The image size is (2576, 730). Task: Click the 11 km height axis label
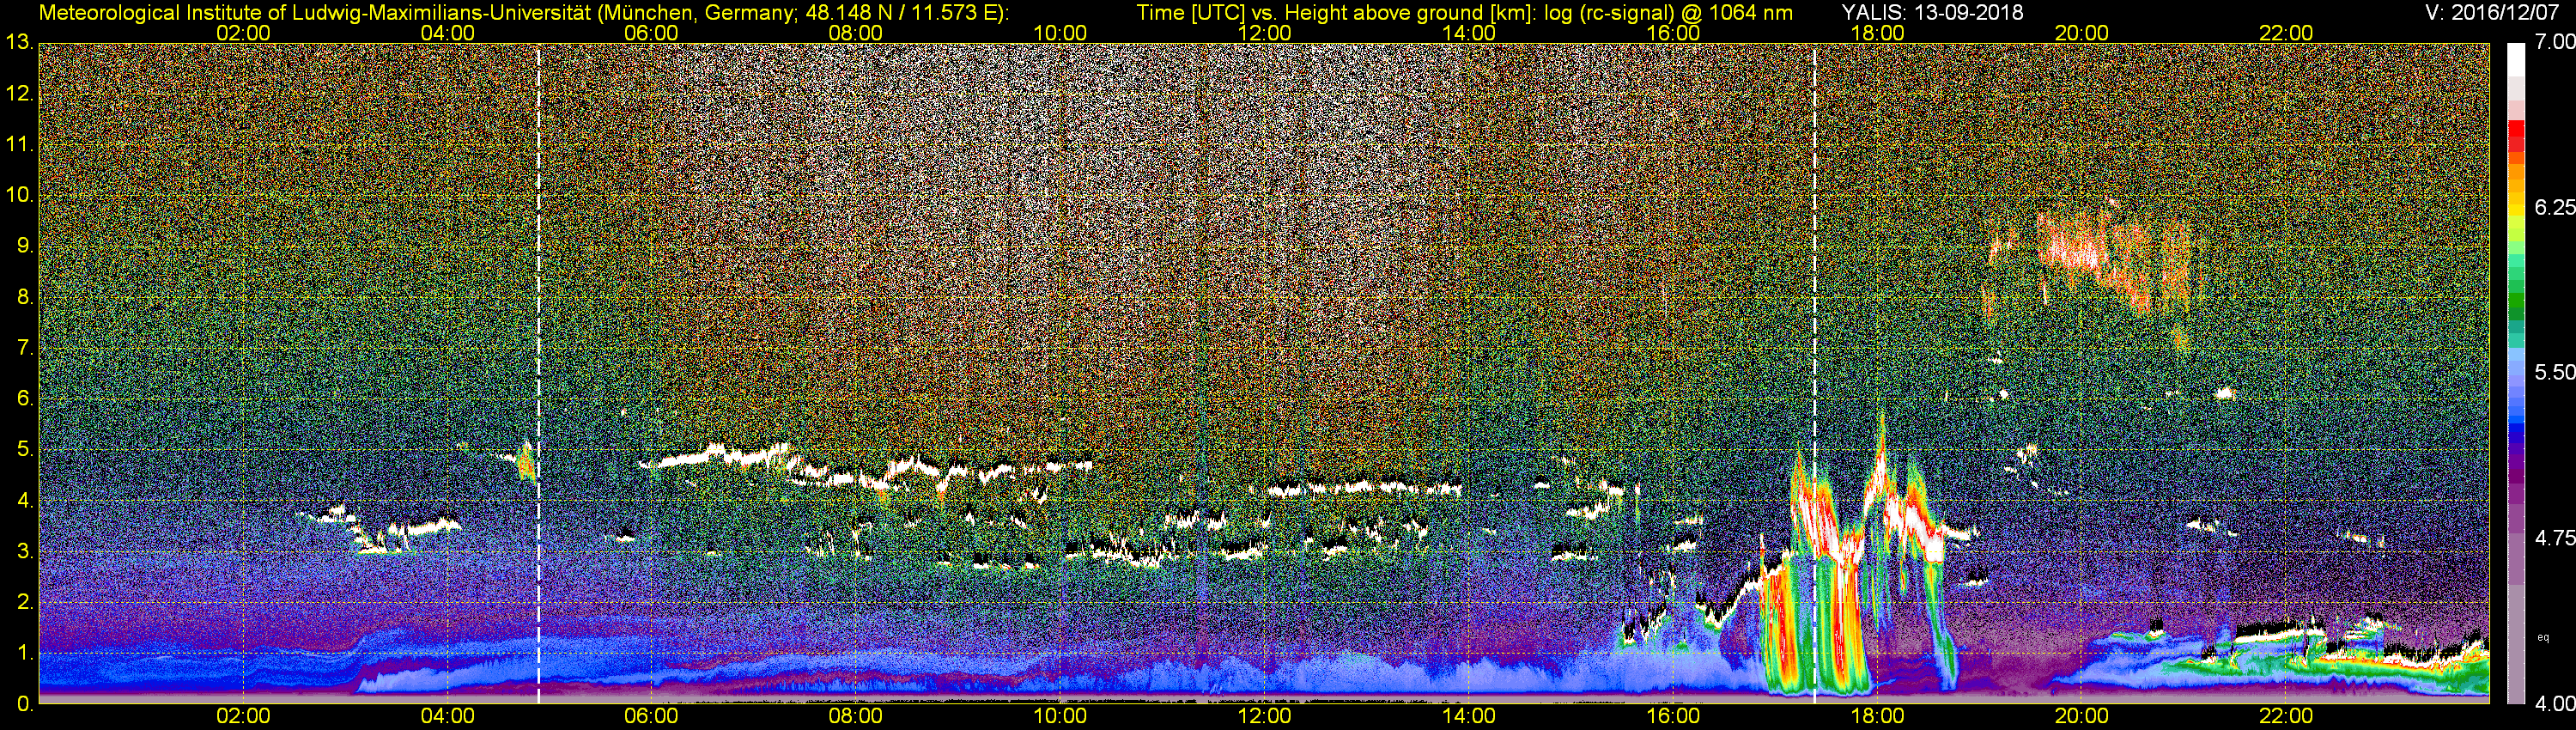(x=19, y=145)
